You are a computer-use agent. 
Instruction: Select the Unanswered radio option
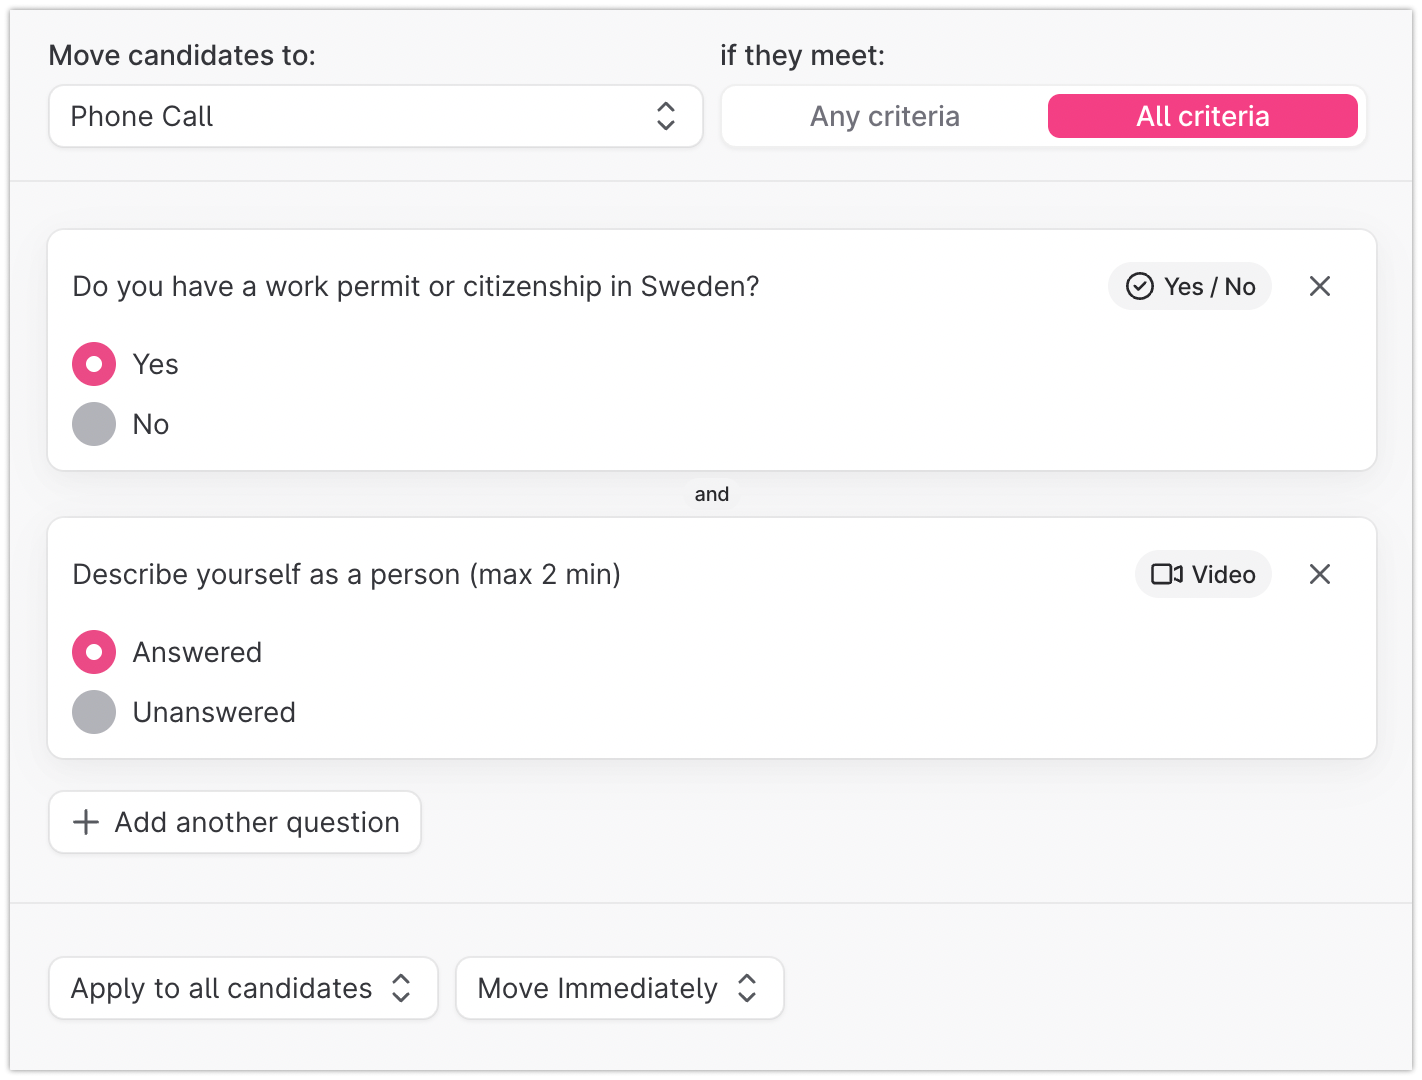coord(94,712)
